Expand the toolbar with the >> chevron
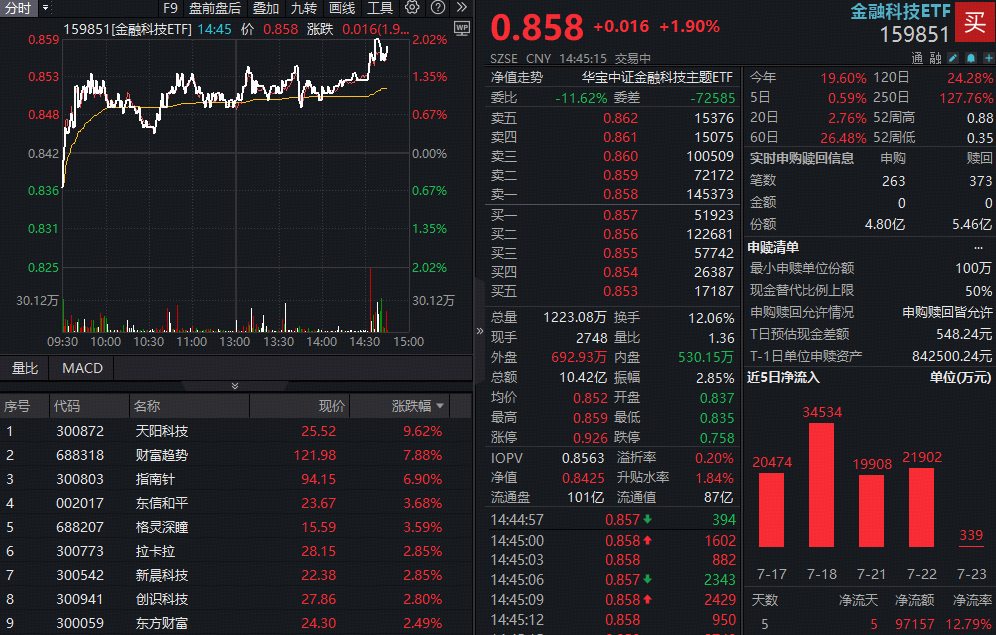Screen dimensions: 996x635 pos(462,8)
